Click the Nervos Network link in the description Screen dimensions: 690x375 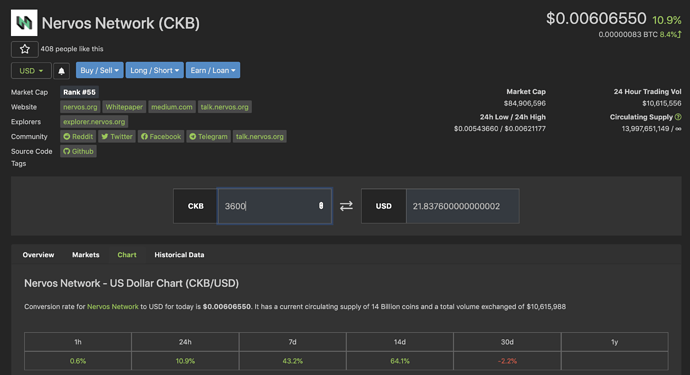coord(113,306)
